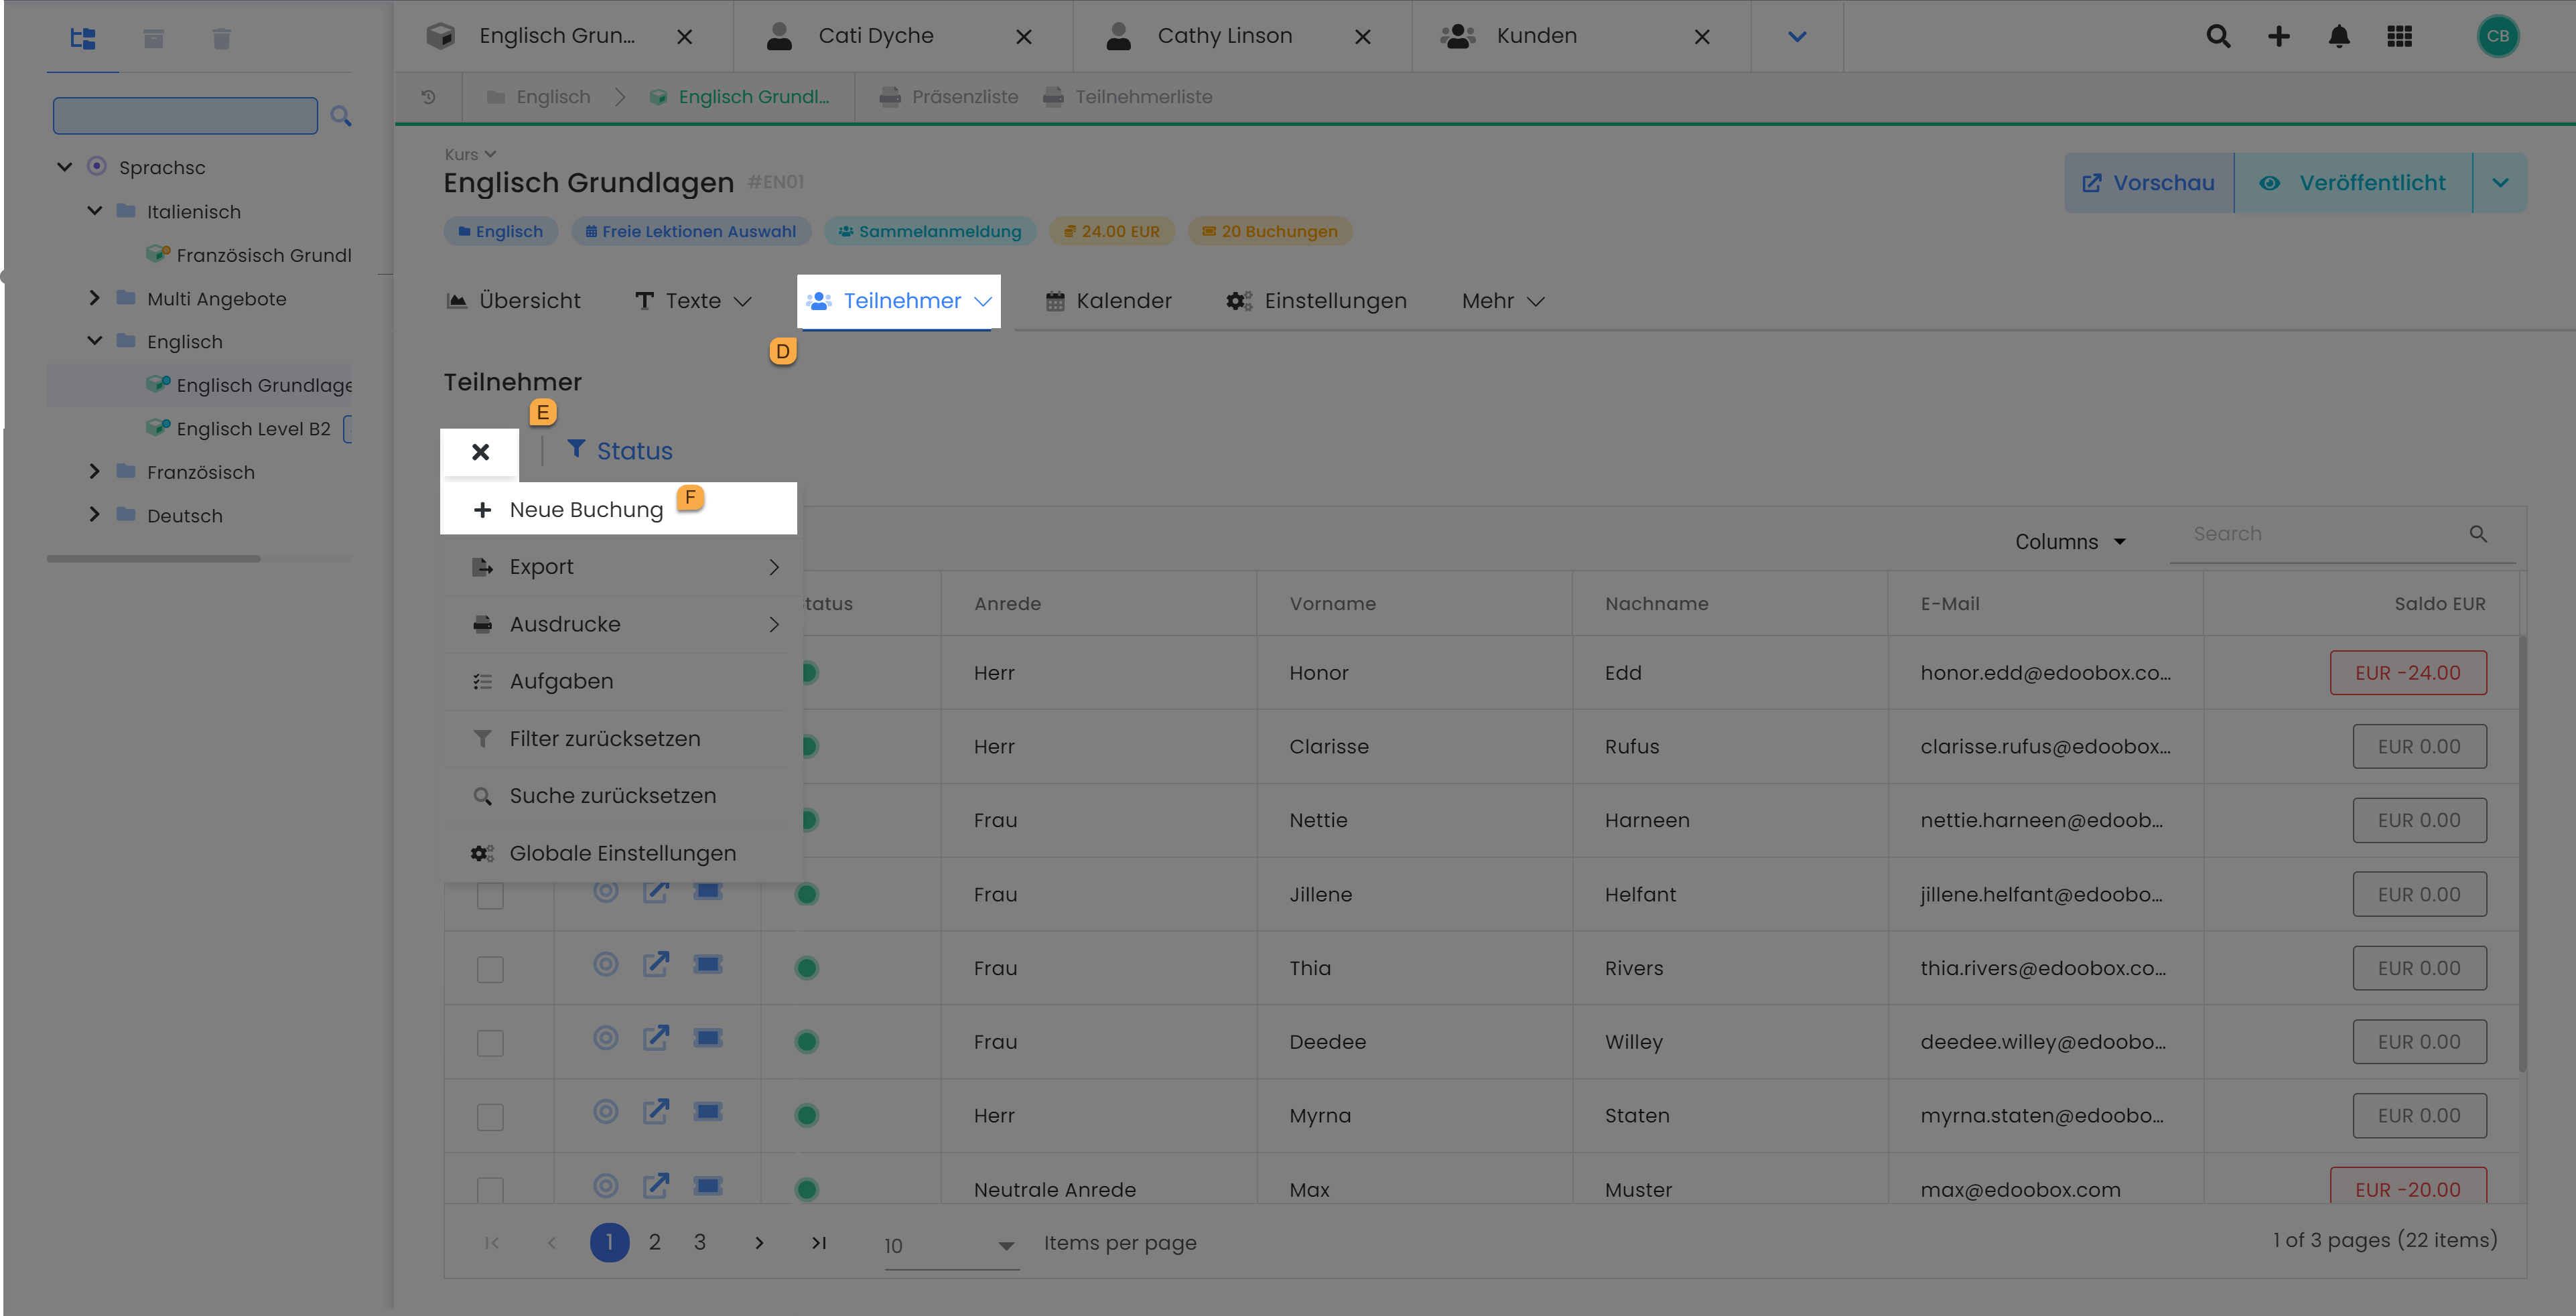Open external link icon in Deedee row
This screenshot has width=2576, height=1316.
tap(656, 1038)
